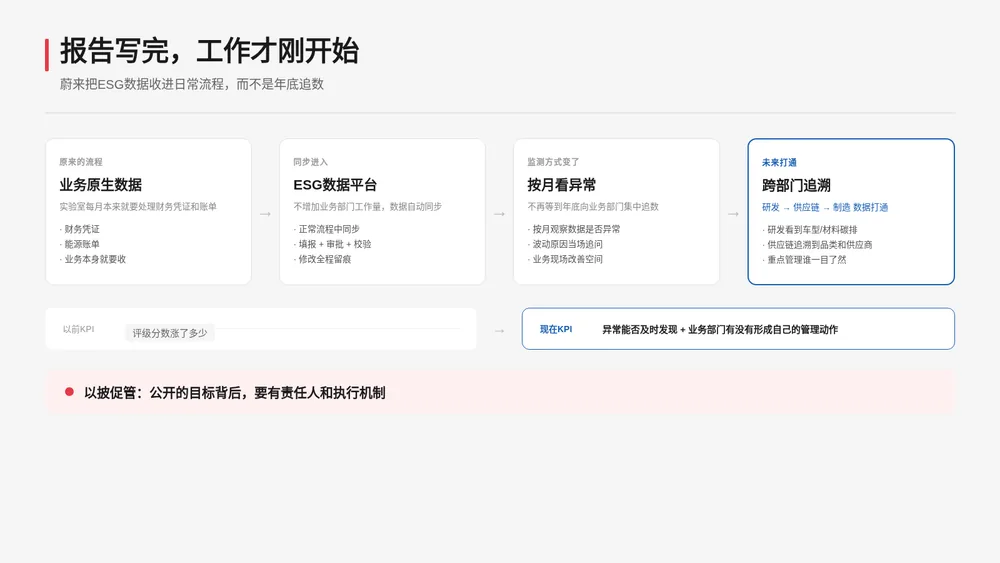This screenshot has height=563, width=1000.
Task: Click the title "报告写完，工作才刚开始"
Action: tap(209, 51)
